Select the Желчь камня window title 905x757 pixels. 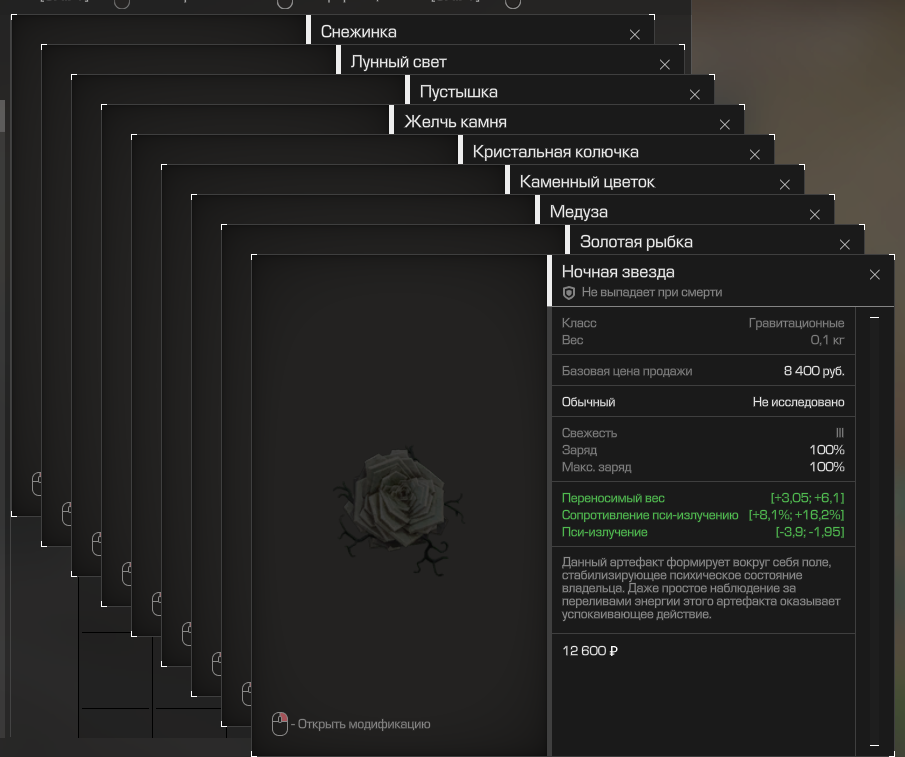[x=455, y=122]
